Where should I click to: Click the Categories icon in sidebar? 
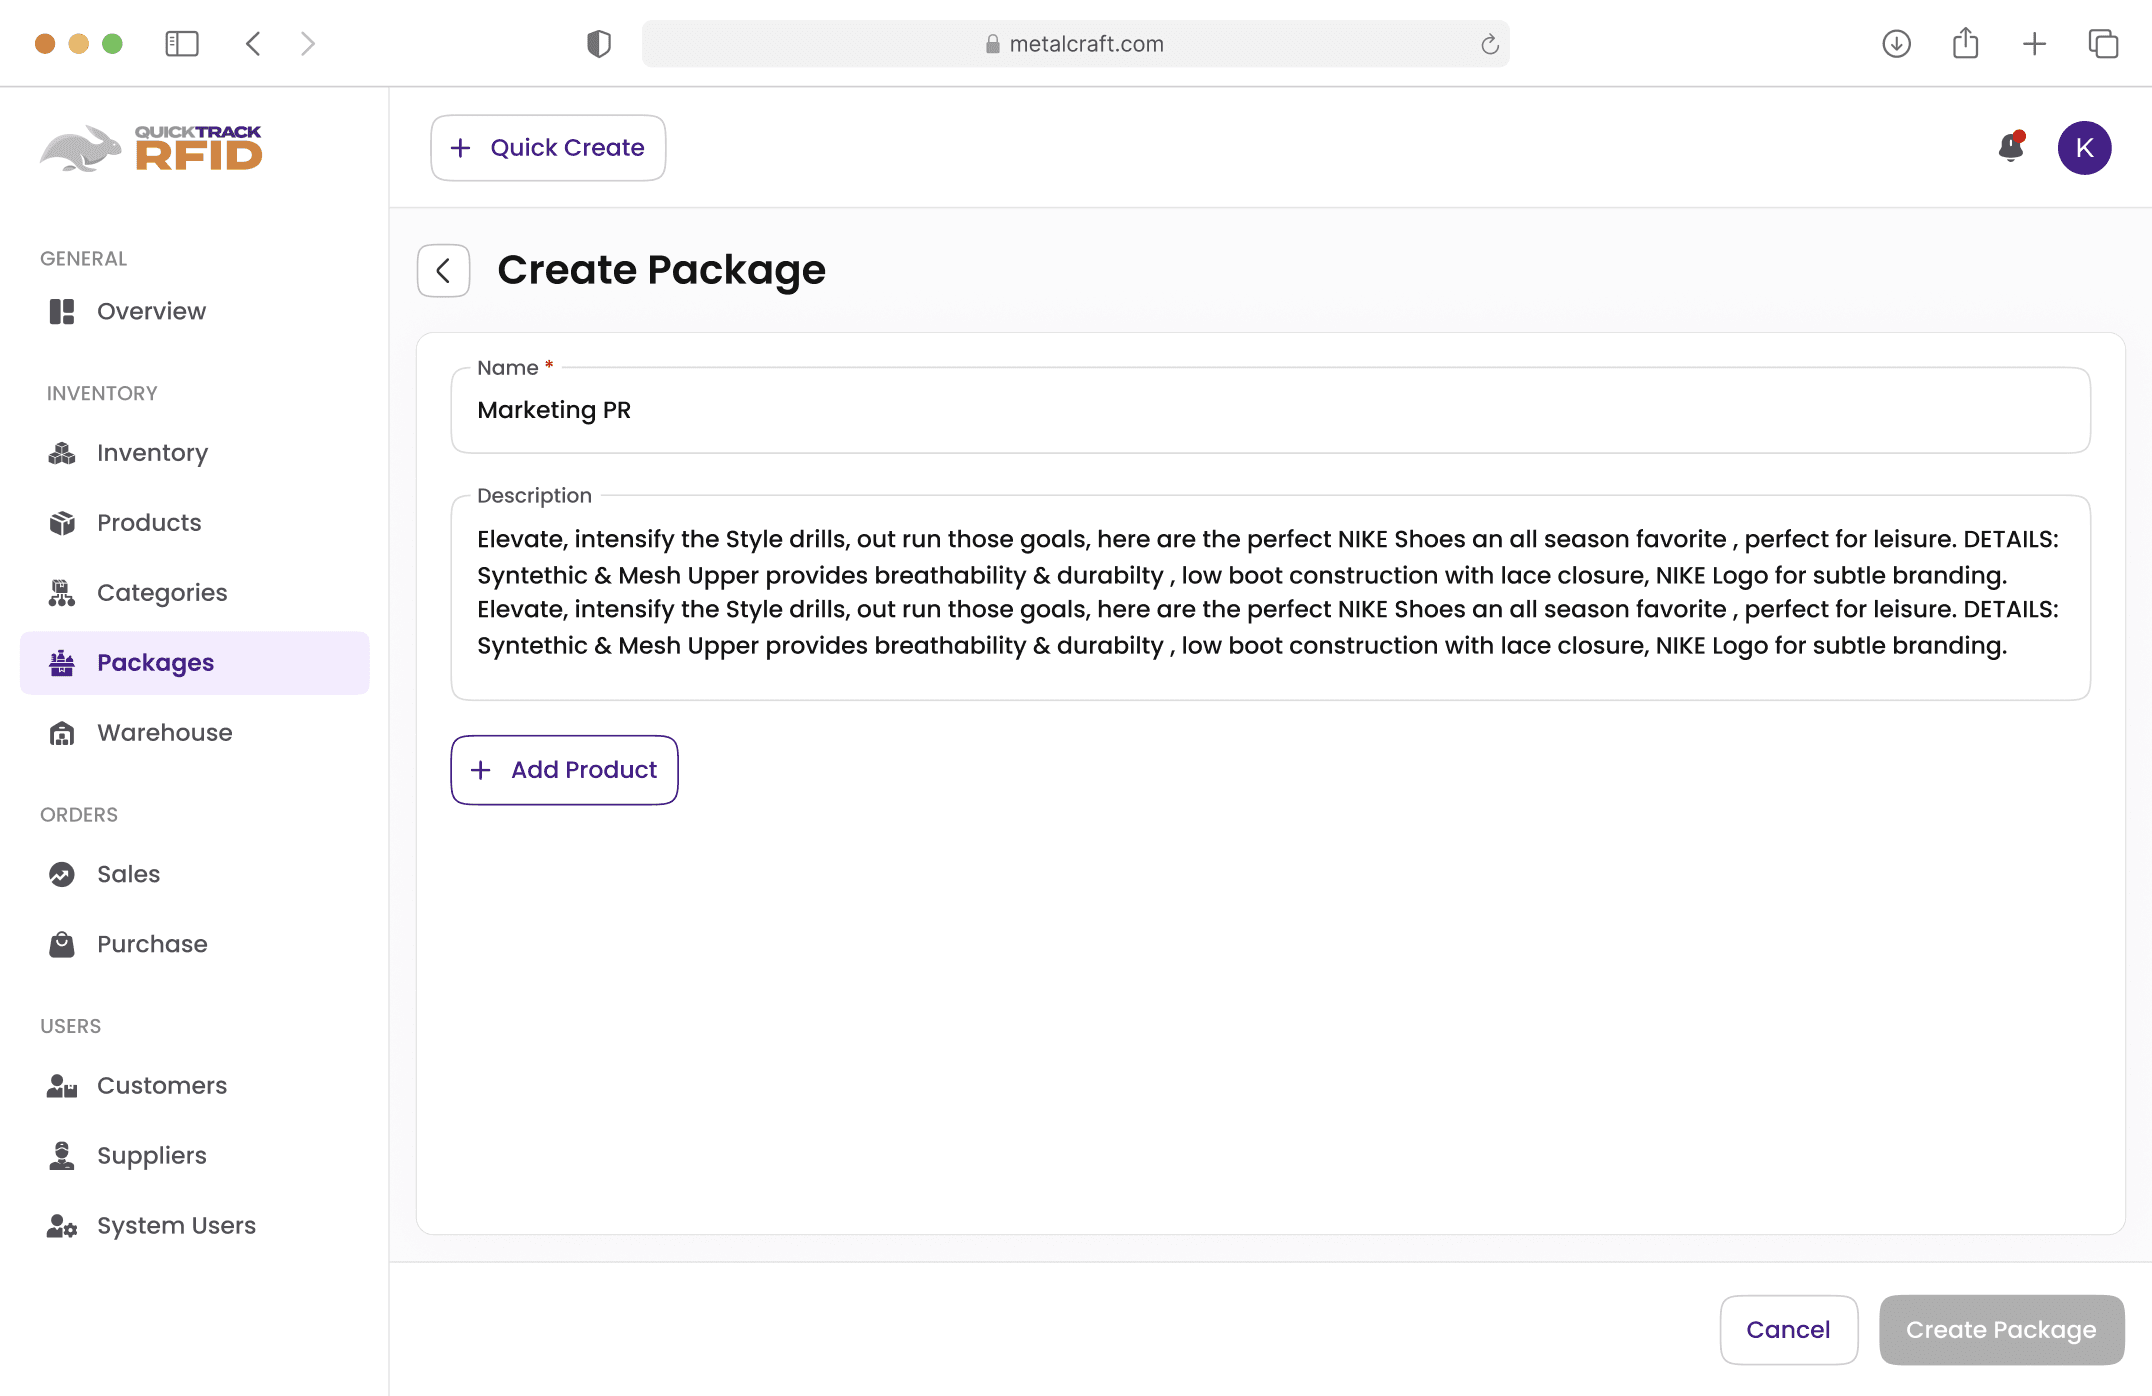62,593
